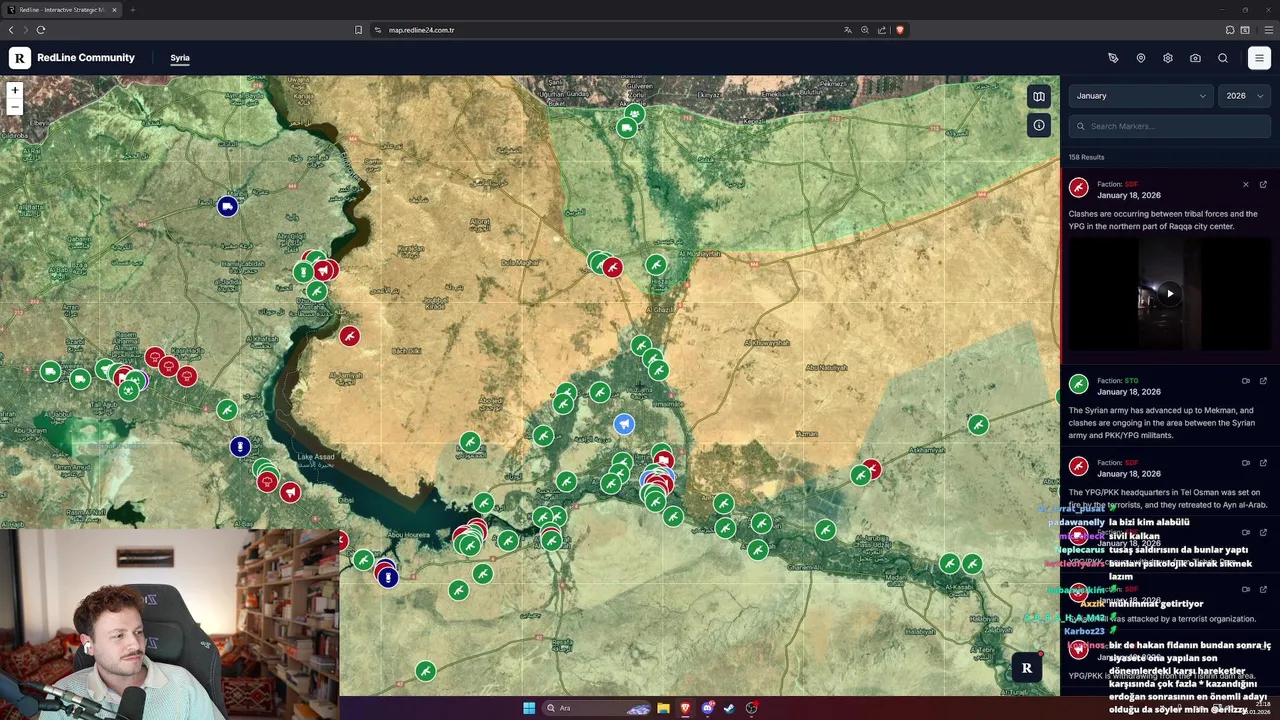
Task: Open the drawing pen tool in header
Action: (x=1113, y=58)
